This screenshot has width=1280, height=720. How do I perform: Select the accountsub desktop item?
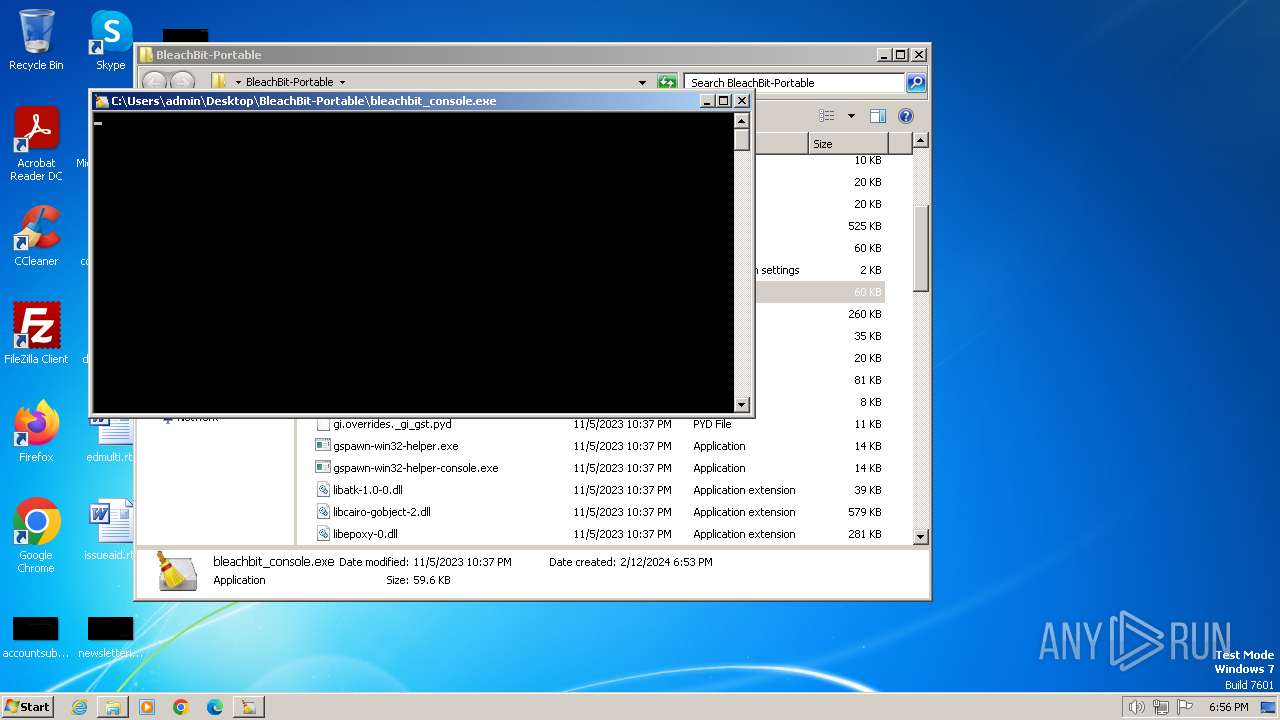[36, 638]
